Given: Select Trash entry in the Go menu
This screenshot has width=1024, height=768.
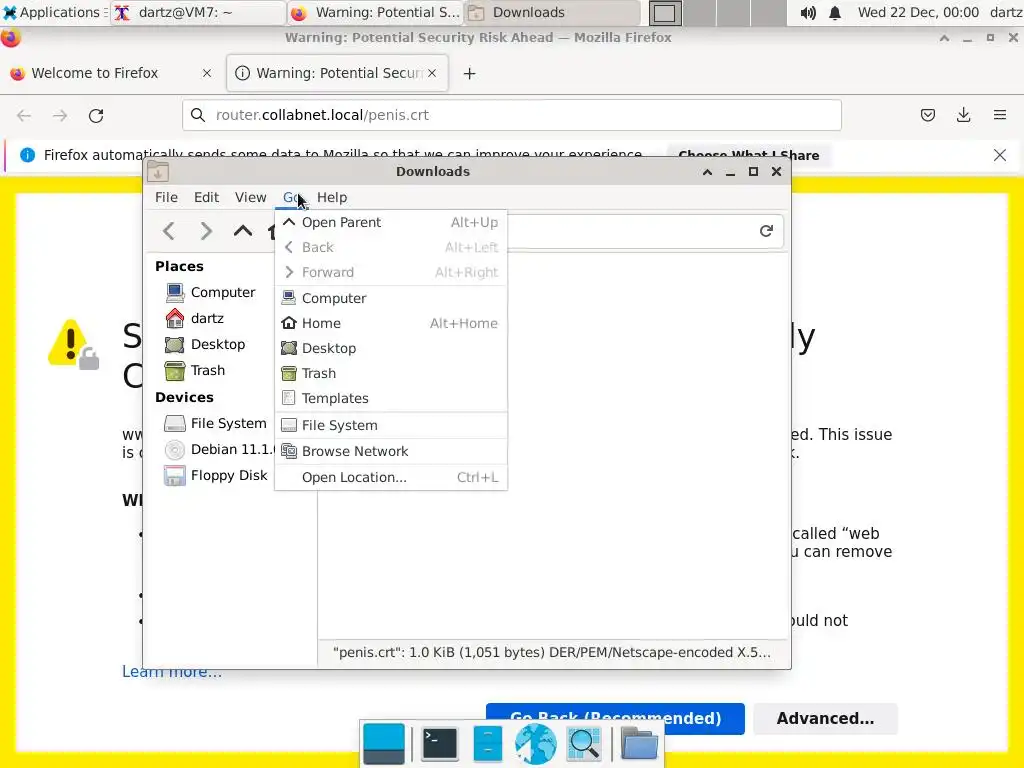Looking at the screenshot, I should (x=391, y=373).
